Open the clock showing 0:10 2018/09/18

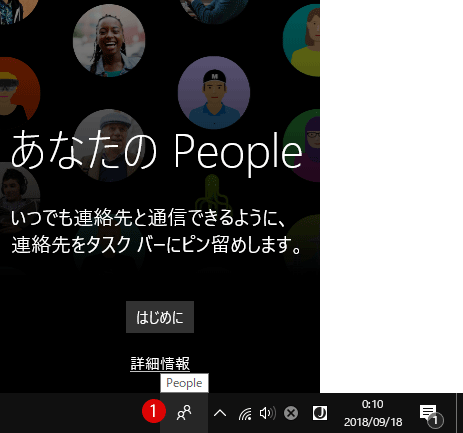tap(373, 413)
